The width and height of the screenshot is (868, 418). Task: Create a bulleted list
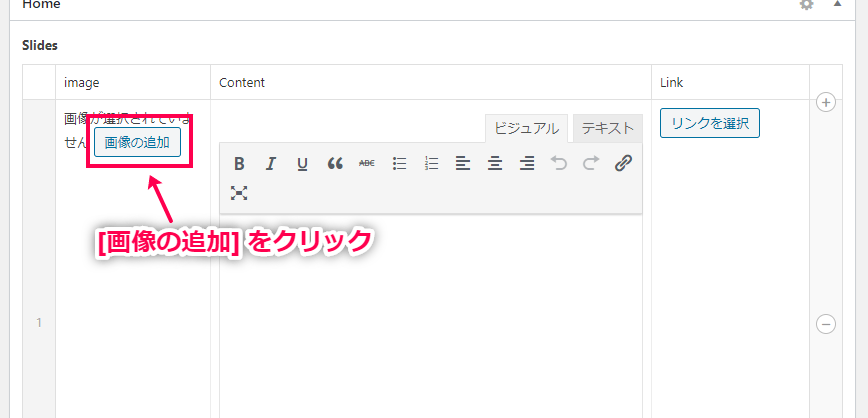coord(399,163)
